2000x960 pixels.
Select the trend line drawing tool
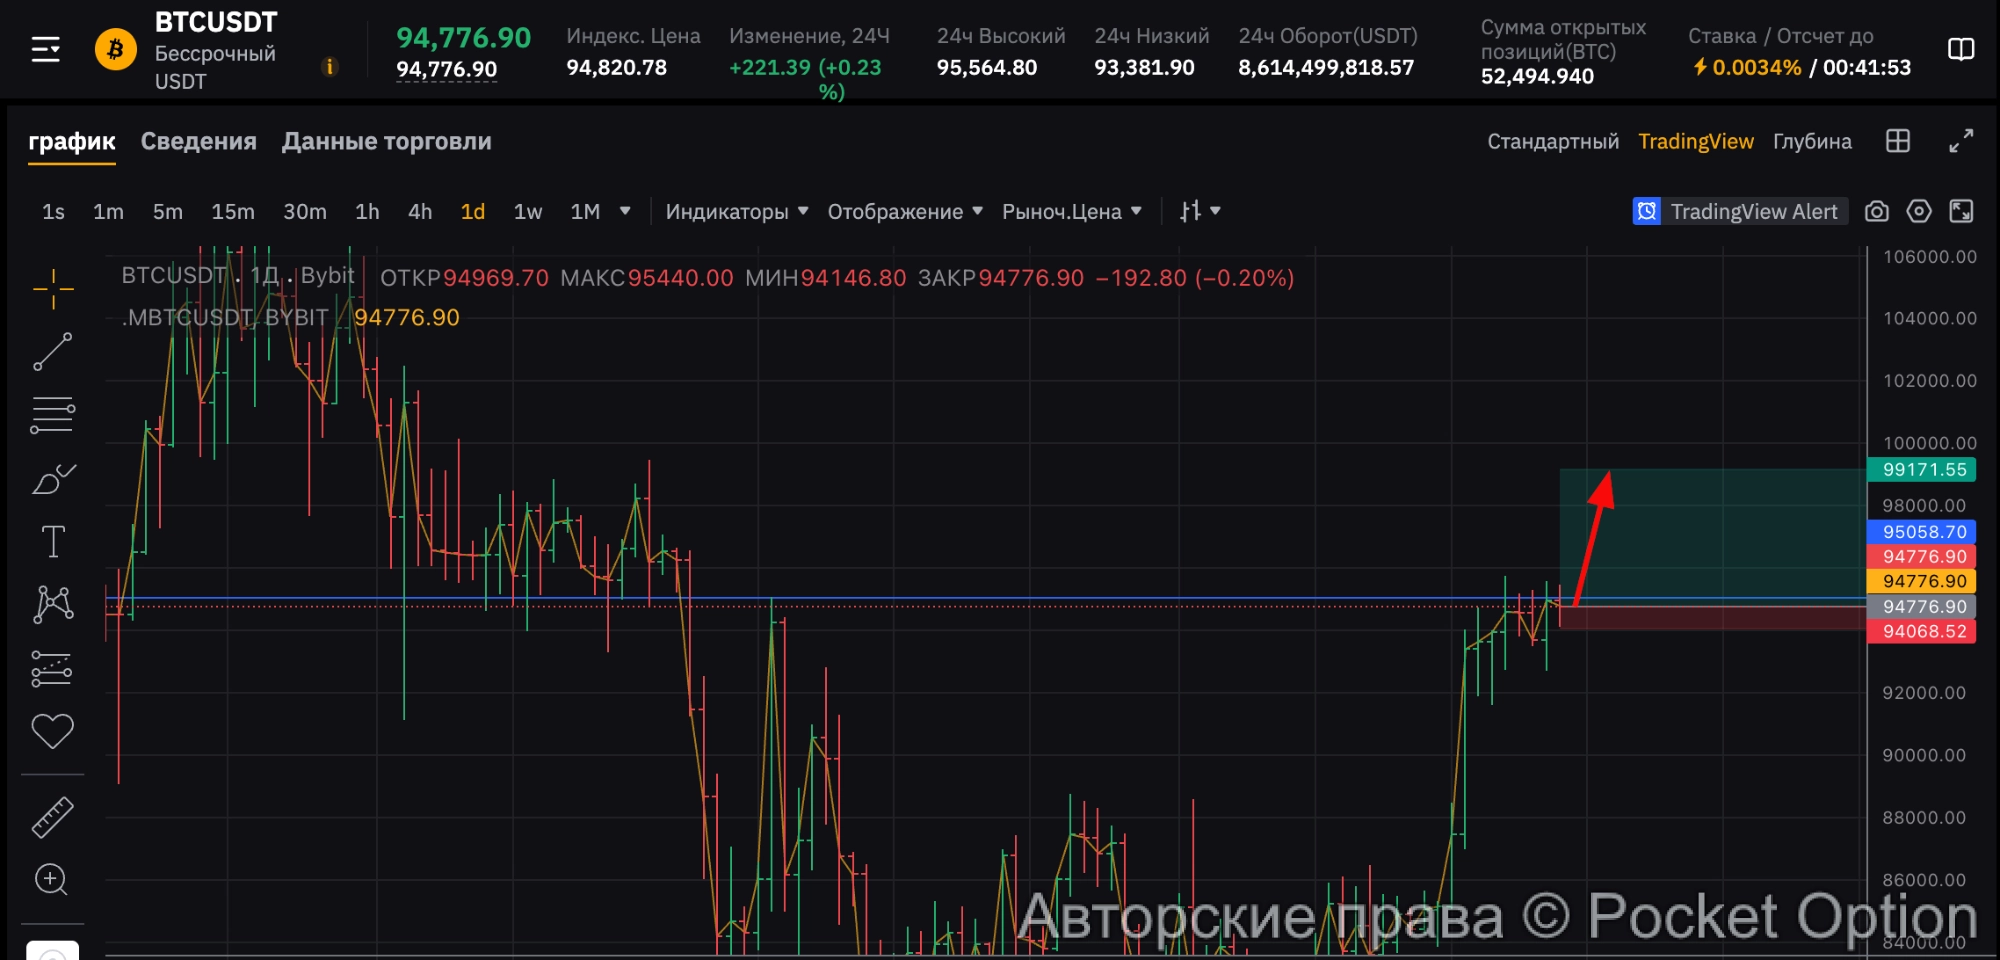(x=53, y=352)
